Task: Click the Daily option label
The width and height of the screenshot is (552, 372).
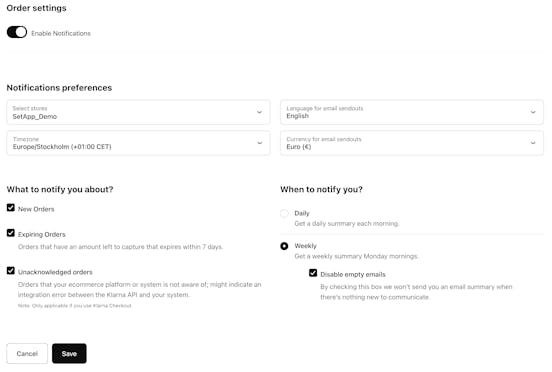Action: click(x=302, y=213)
